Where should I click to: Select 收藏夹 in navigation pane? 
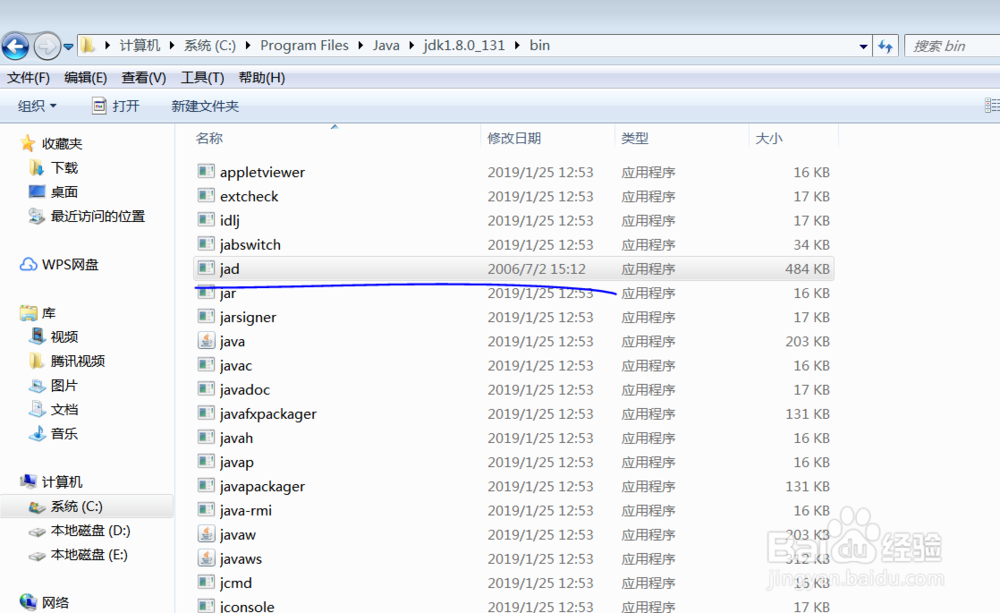click(x=51, y=144)
